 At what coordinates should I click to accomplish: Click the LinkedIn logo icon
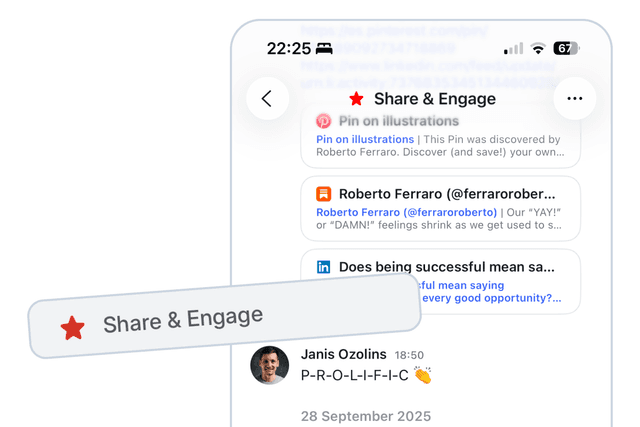pyautogui.click(x=324, y=267)
